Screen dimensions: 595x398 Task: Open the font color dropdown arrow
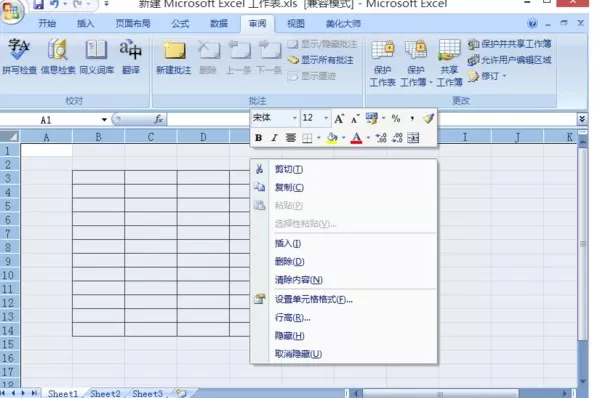368,138
